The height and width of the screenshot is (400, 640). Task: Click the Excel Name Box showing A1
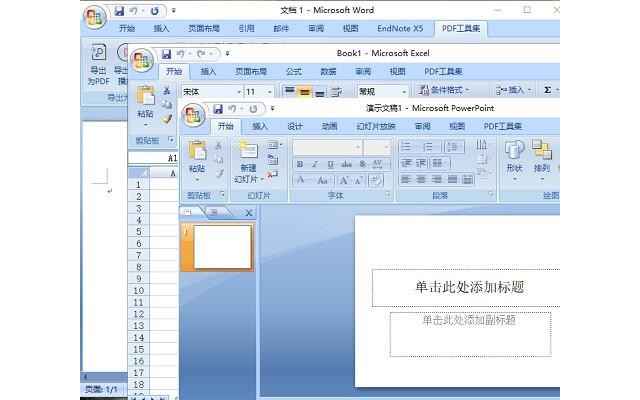(153, 158)
